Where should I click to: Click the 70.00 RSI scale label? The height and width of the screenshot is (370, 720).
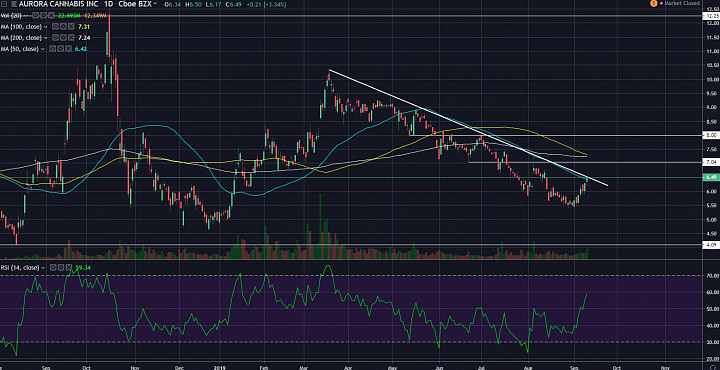(713, 275)
